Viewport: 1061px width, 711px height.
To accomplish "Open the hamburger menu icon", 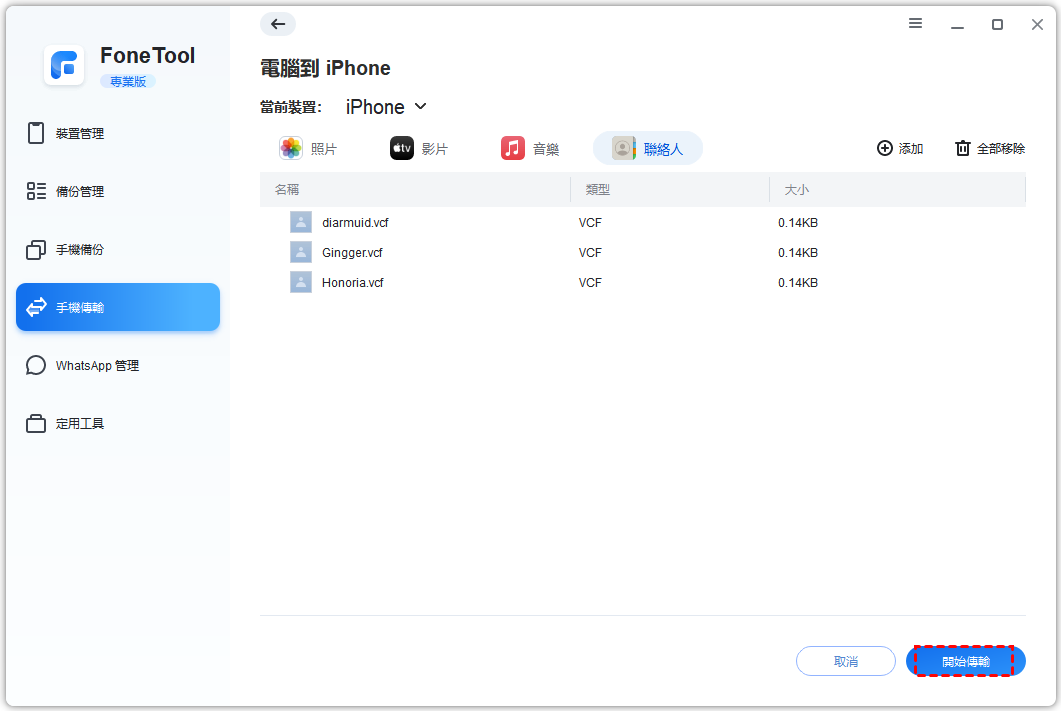I will click(915, 24).
